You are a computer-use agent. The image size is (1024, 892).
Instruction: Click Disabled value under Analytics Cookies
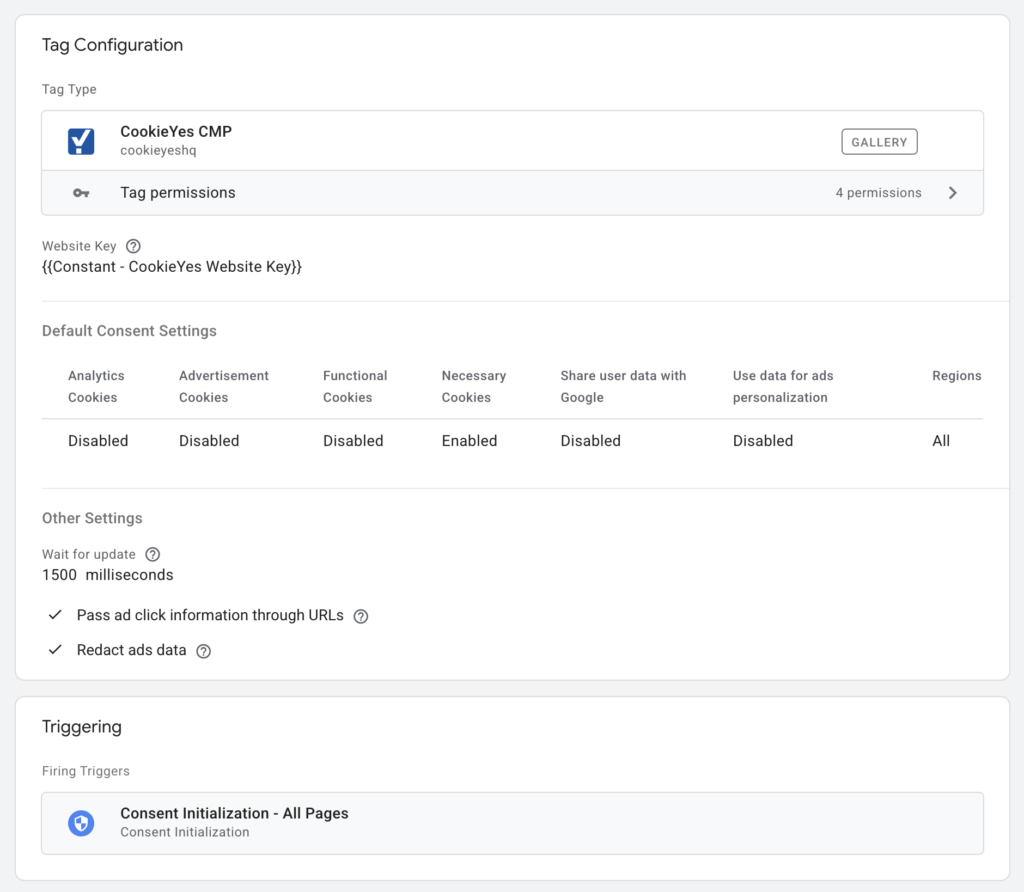point(98,441)
